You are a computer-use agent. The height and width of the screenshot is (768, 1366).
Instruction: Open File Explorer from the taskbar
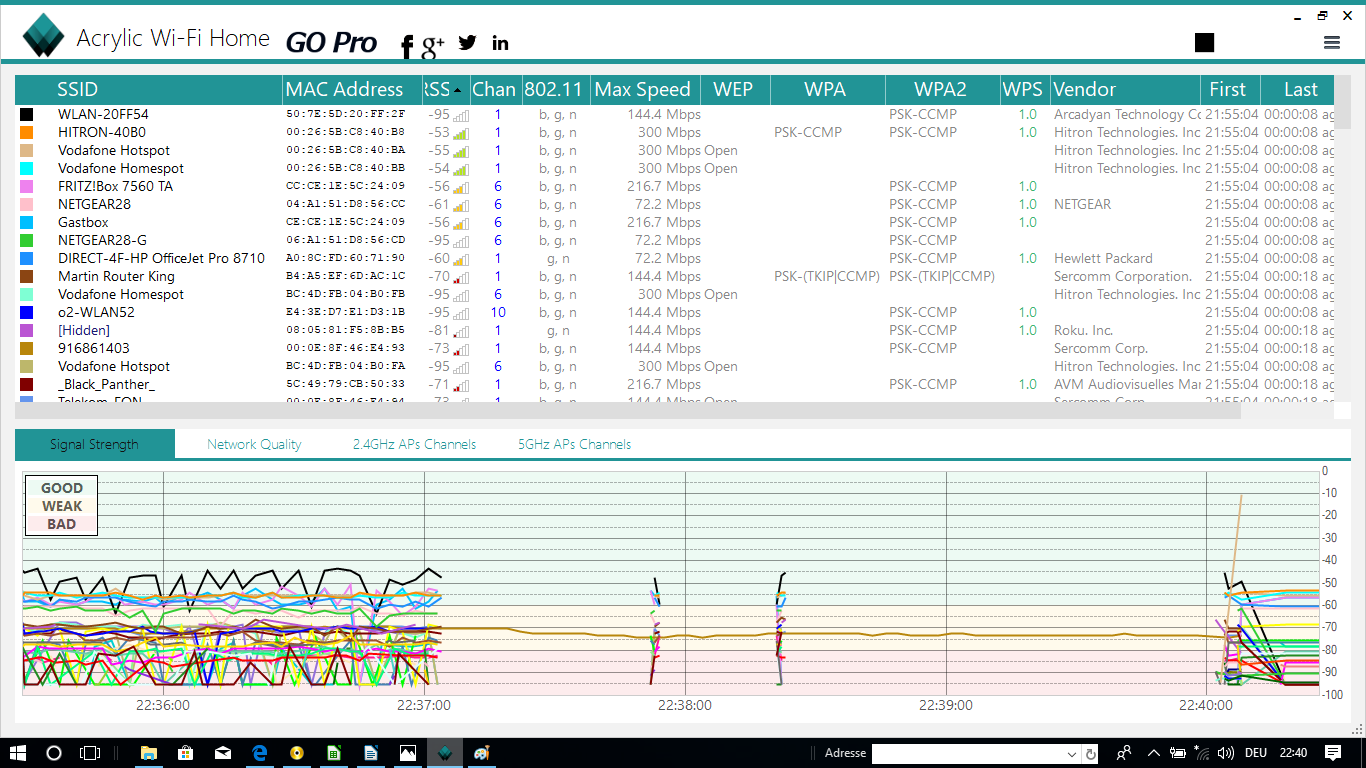(x=148, y=753)
